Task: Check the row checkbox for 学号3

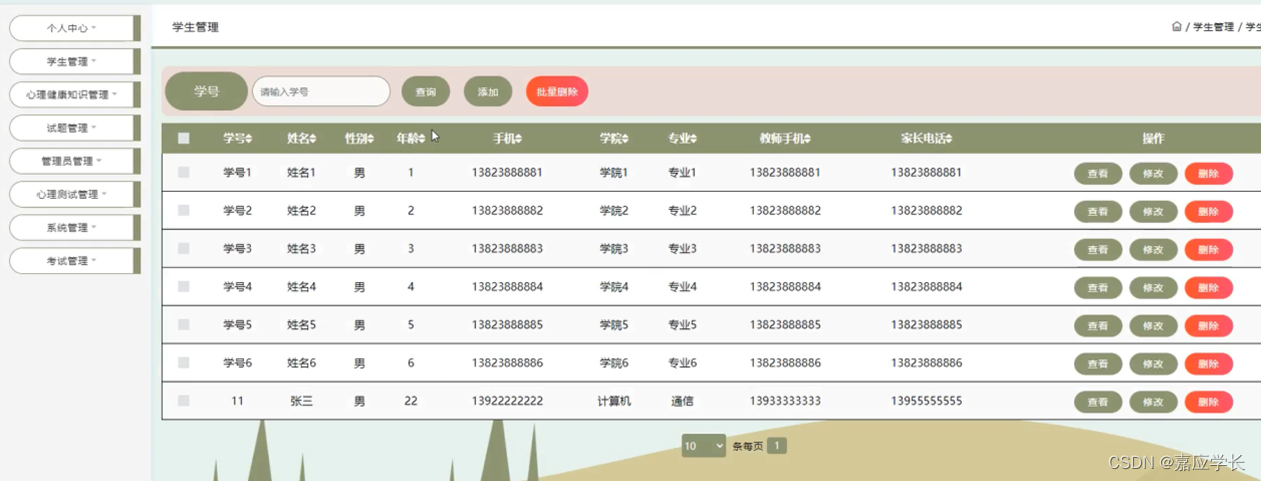Action: [x=183, y=248]
